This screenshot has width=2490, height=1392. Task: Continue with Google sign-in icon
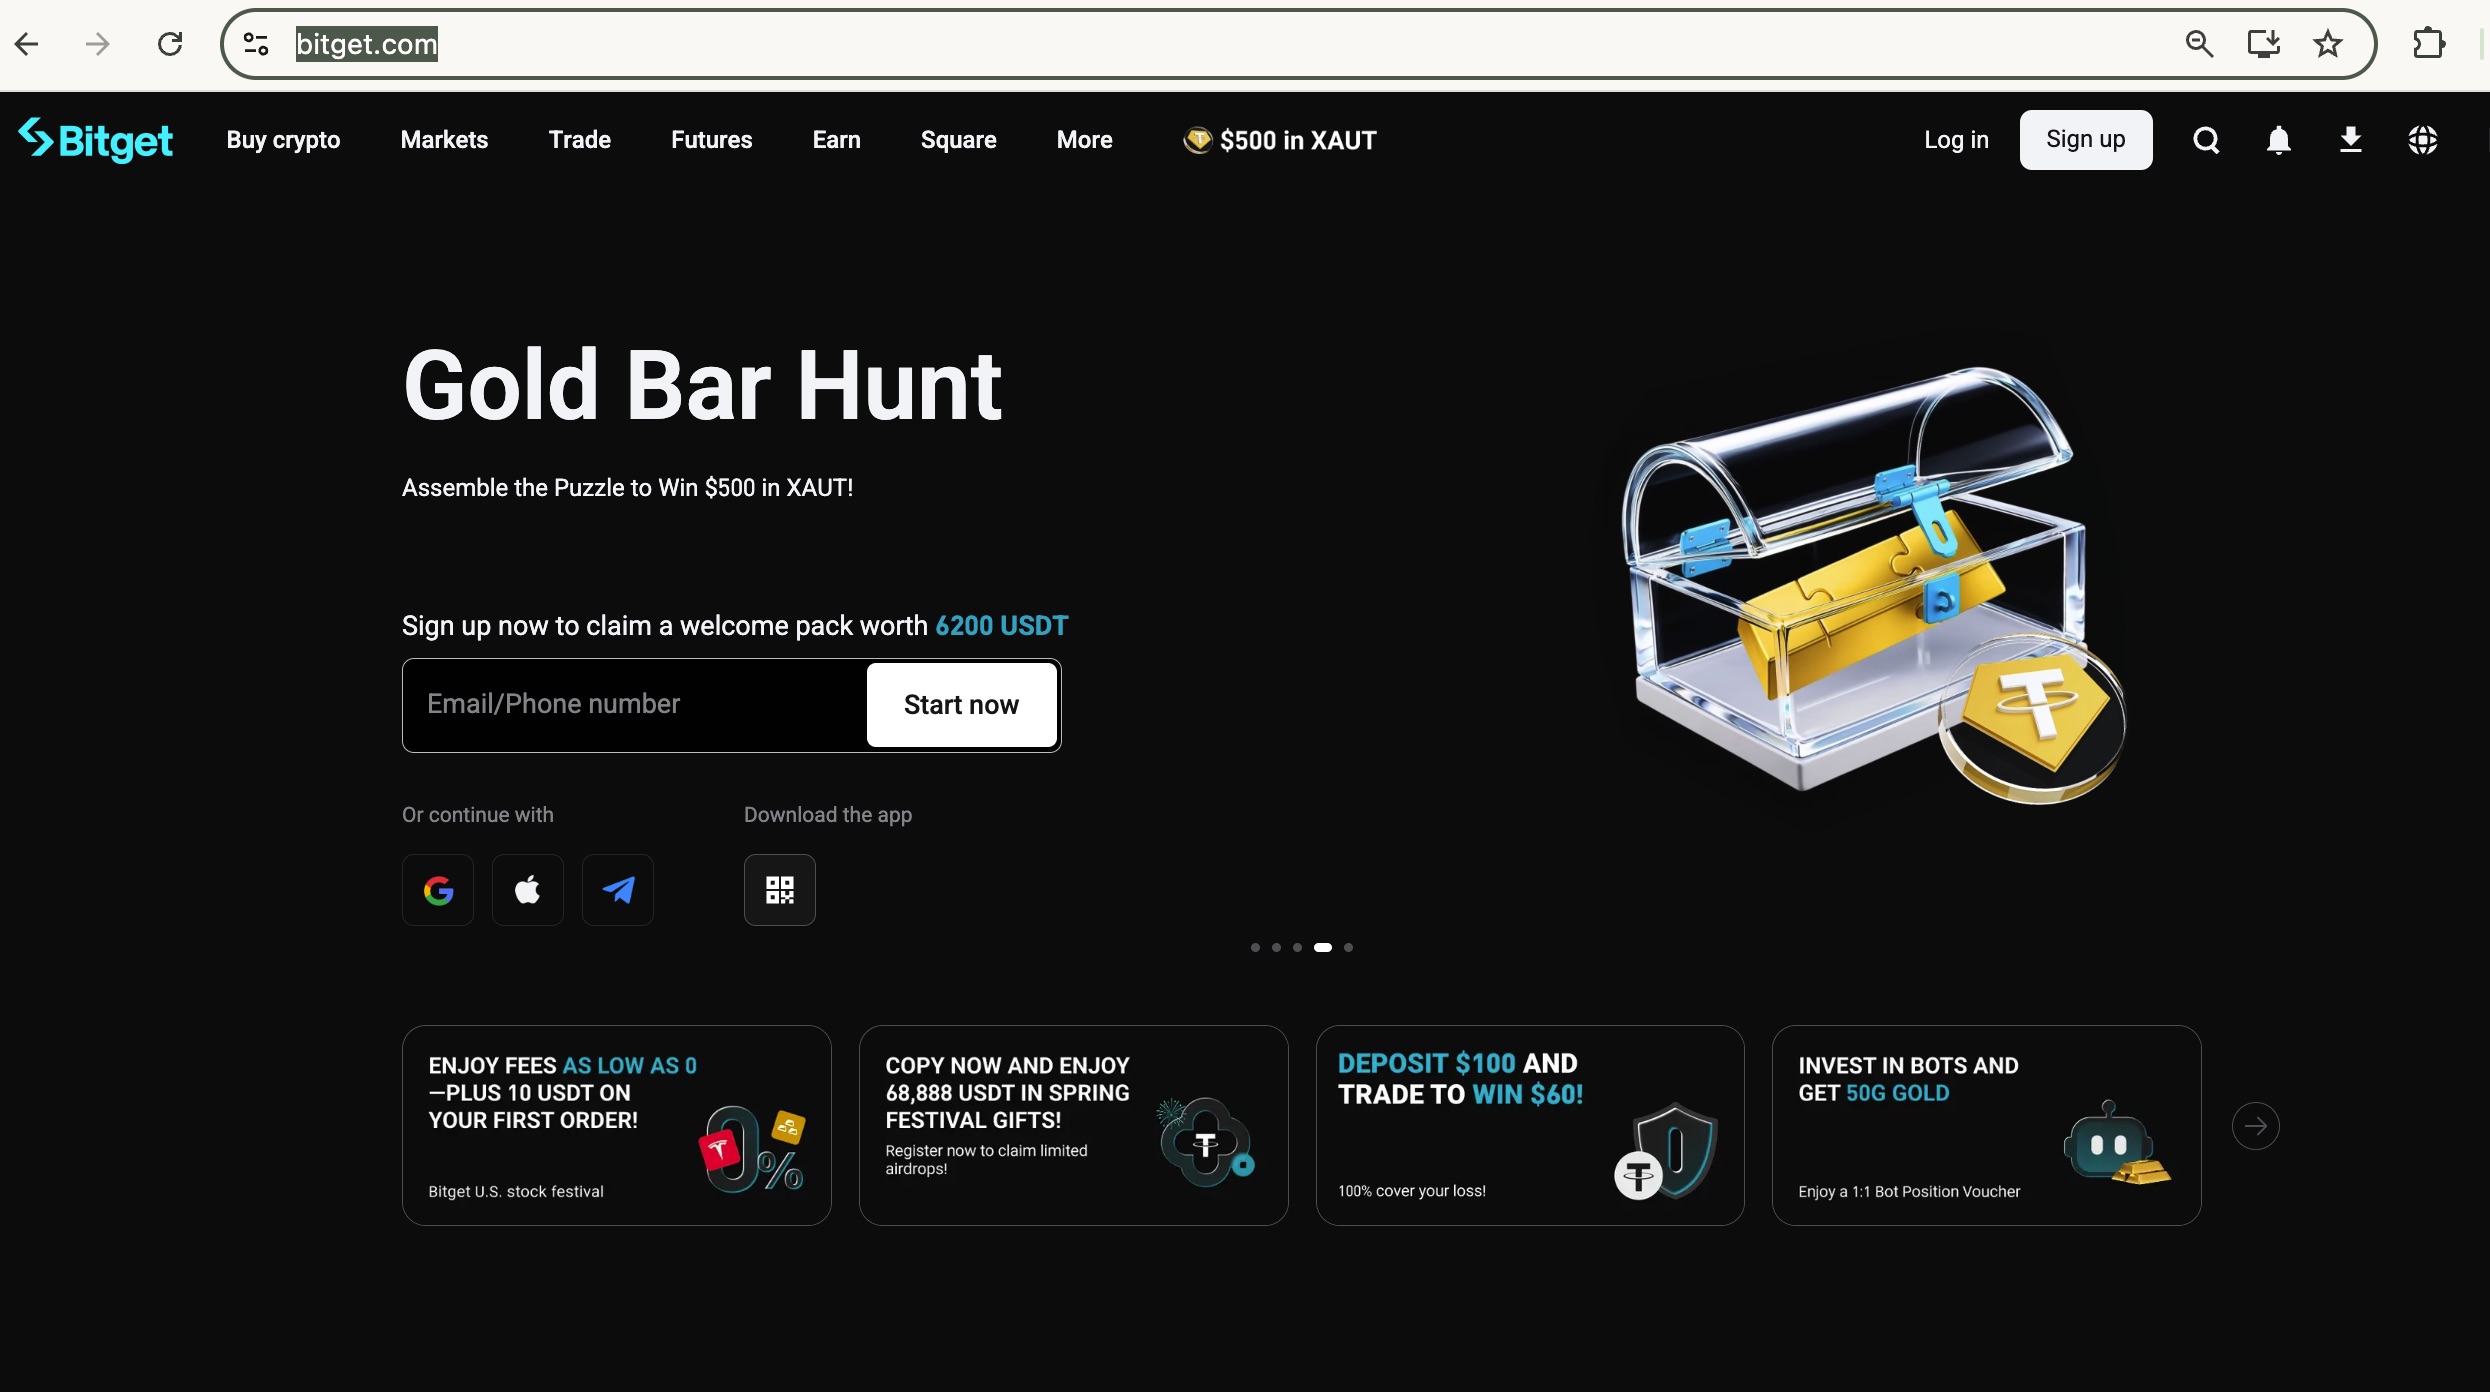click(438, 890)
